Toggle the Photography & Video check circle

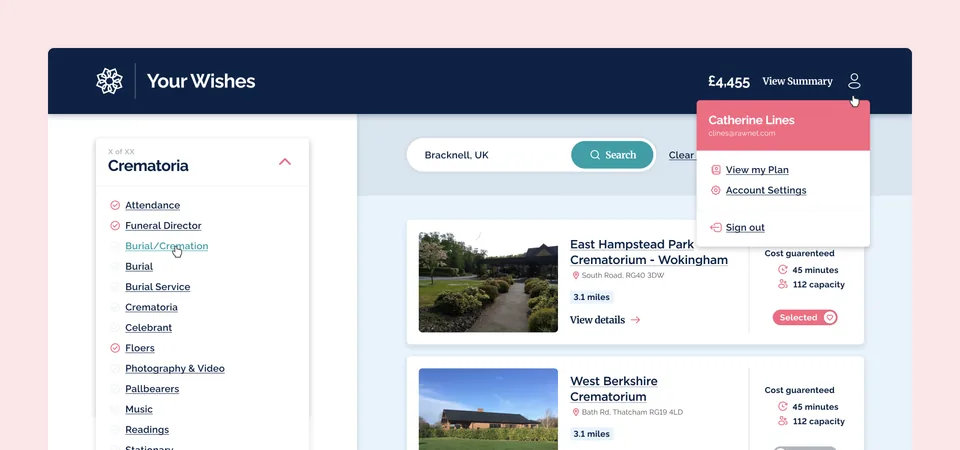[x=114, y=369]
